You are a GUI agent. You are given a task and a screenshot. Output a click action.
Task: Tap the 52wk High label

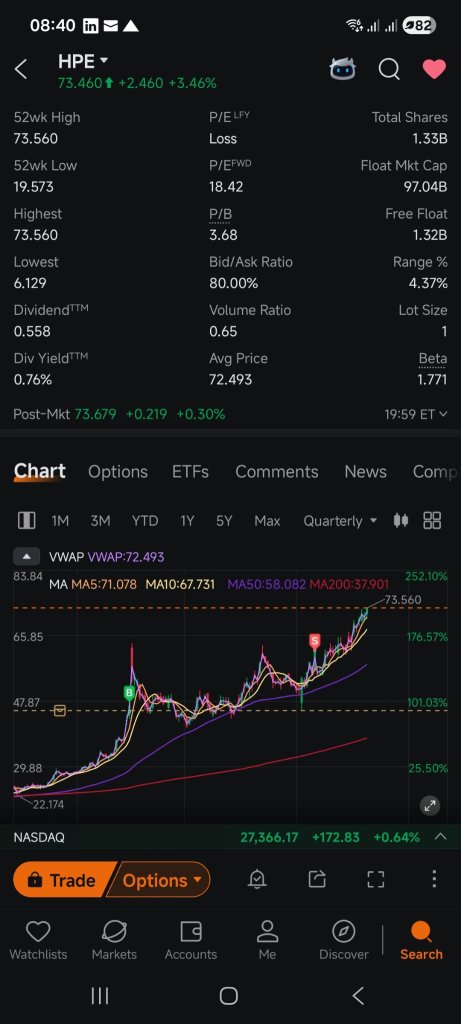(47, 118)
